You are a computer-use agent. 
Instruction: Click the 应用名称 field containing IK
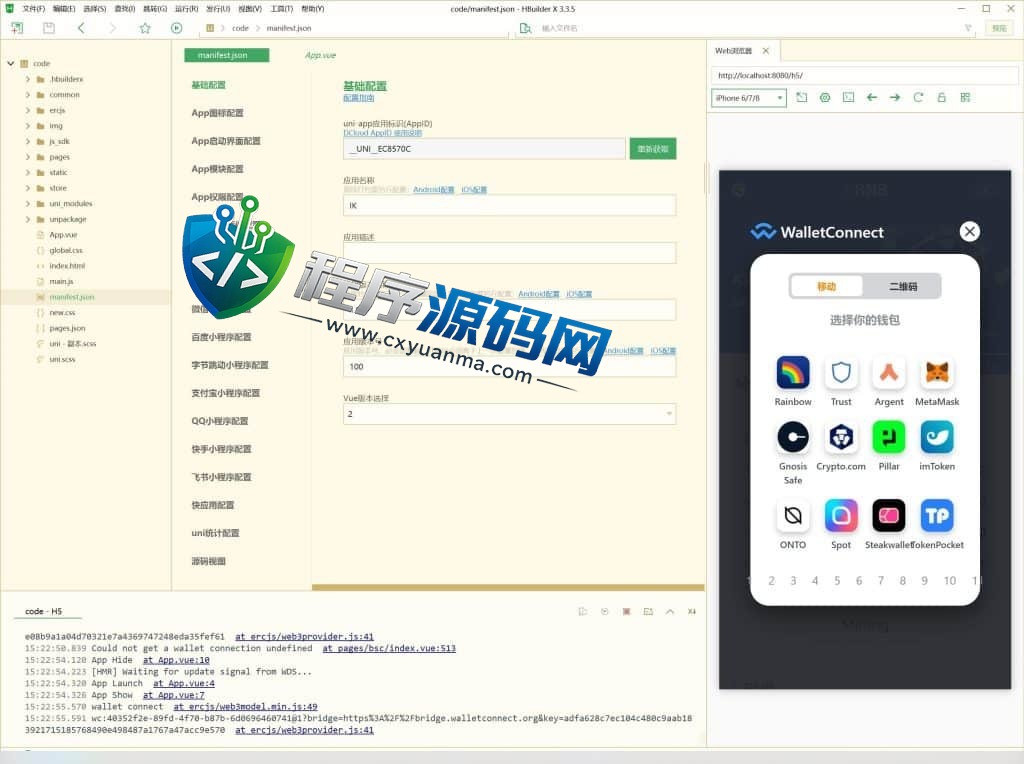[509, 205]
